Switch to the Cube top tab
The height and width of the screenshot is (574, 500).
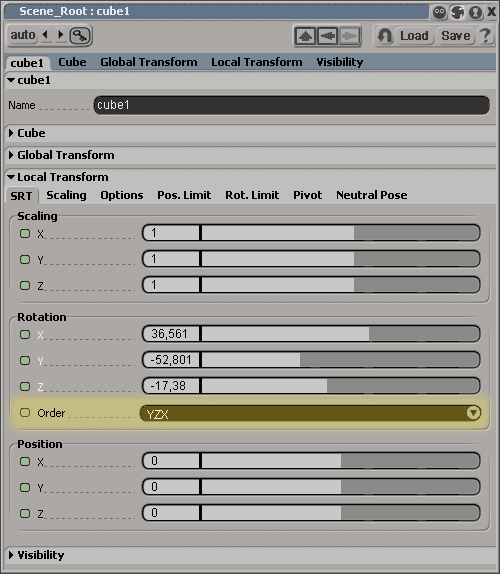[x=72, y=62]
